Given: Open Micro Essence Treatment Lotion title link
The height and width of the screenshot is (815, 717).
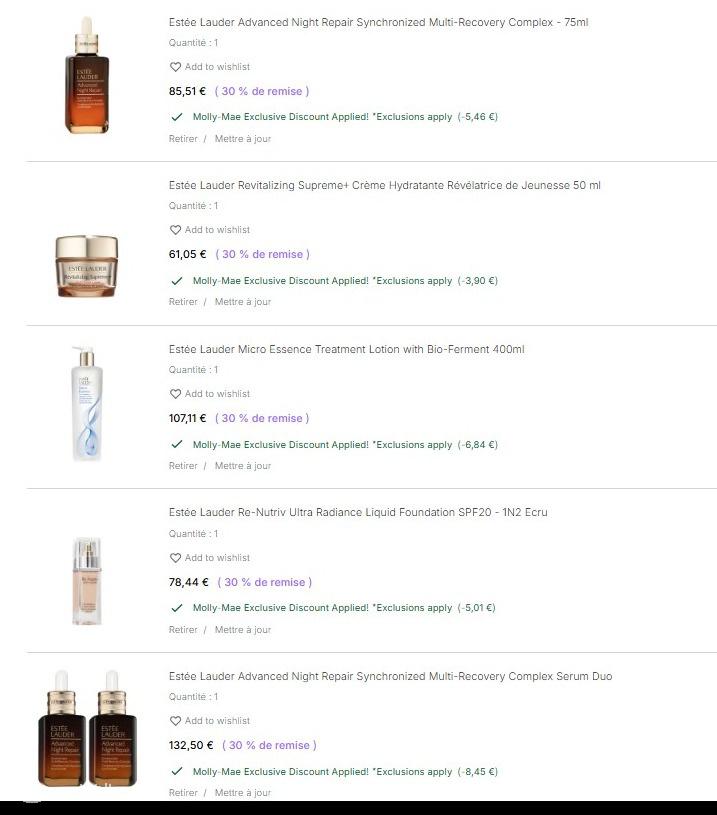Looking at the screenshot, I should [x=346, y=349].
